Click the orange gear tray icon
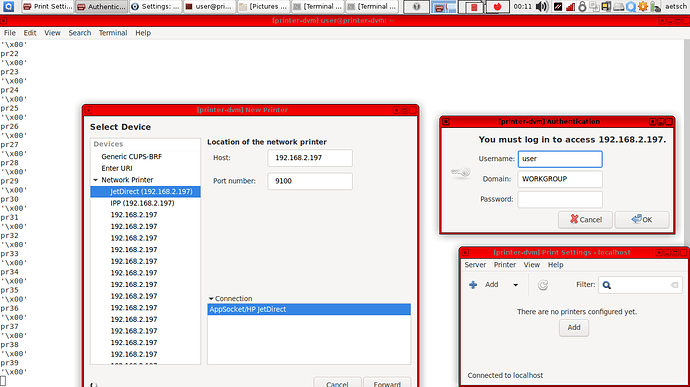Viewport: 690px width, 387px height. [x=642, y=7]
